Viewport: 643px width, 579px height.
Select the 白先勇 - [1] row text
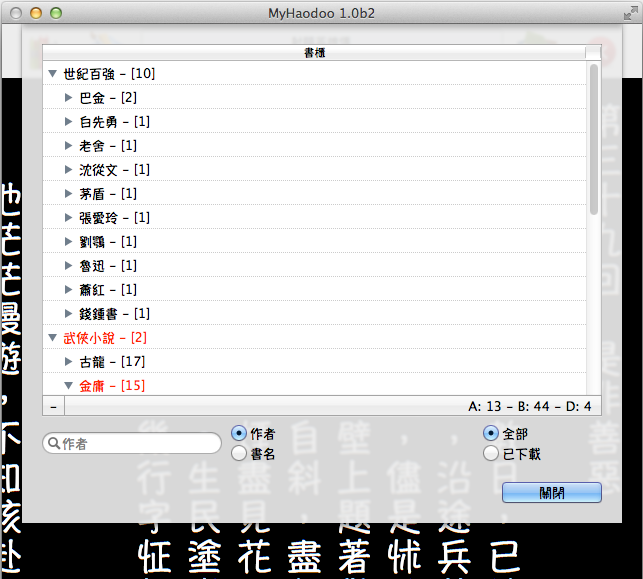coord(114,122)
